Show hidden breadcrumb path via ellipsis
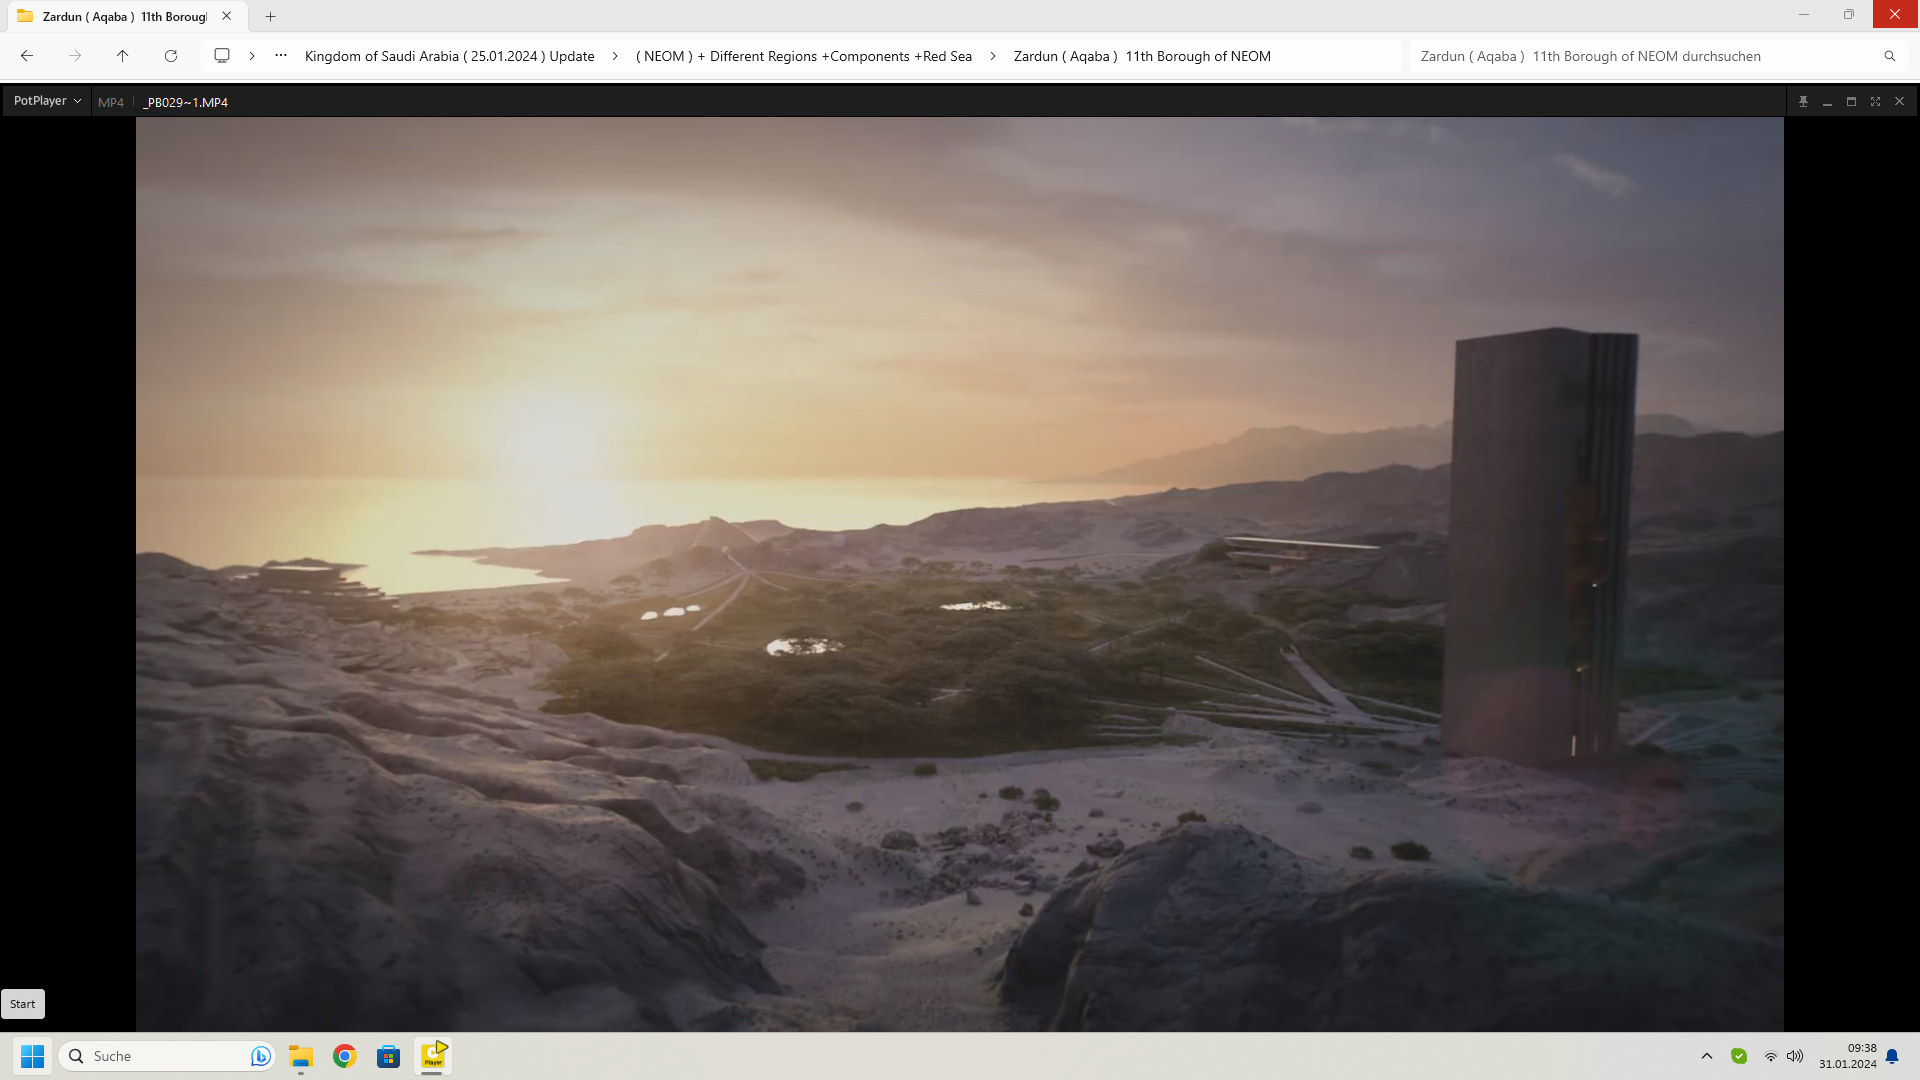1920x1080 pixels. 281,56
